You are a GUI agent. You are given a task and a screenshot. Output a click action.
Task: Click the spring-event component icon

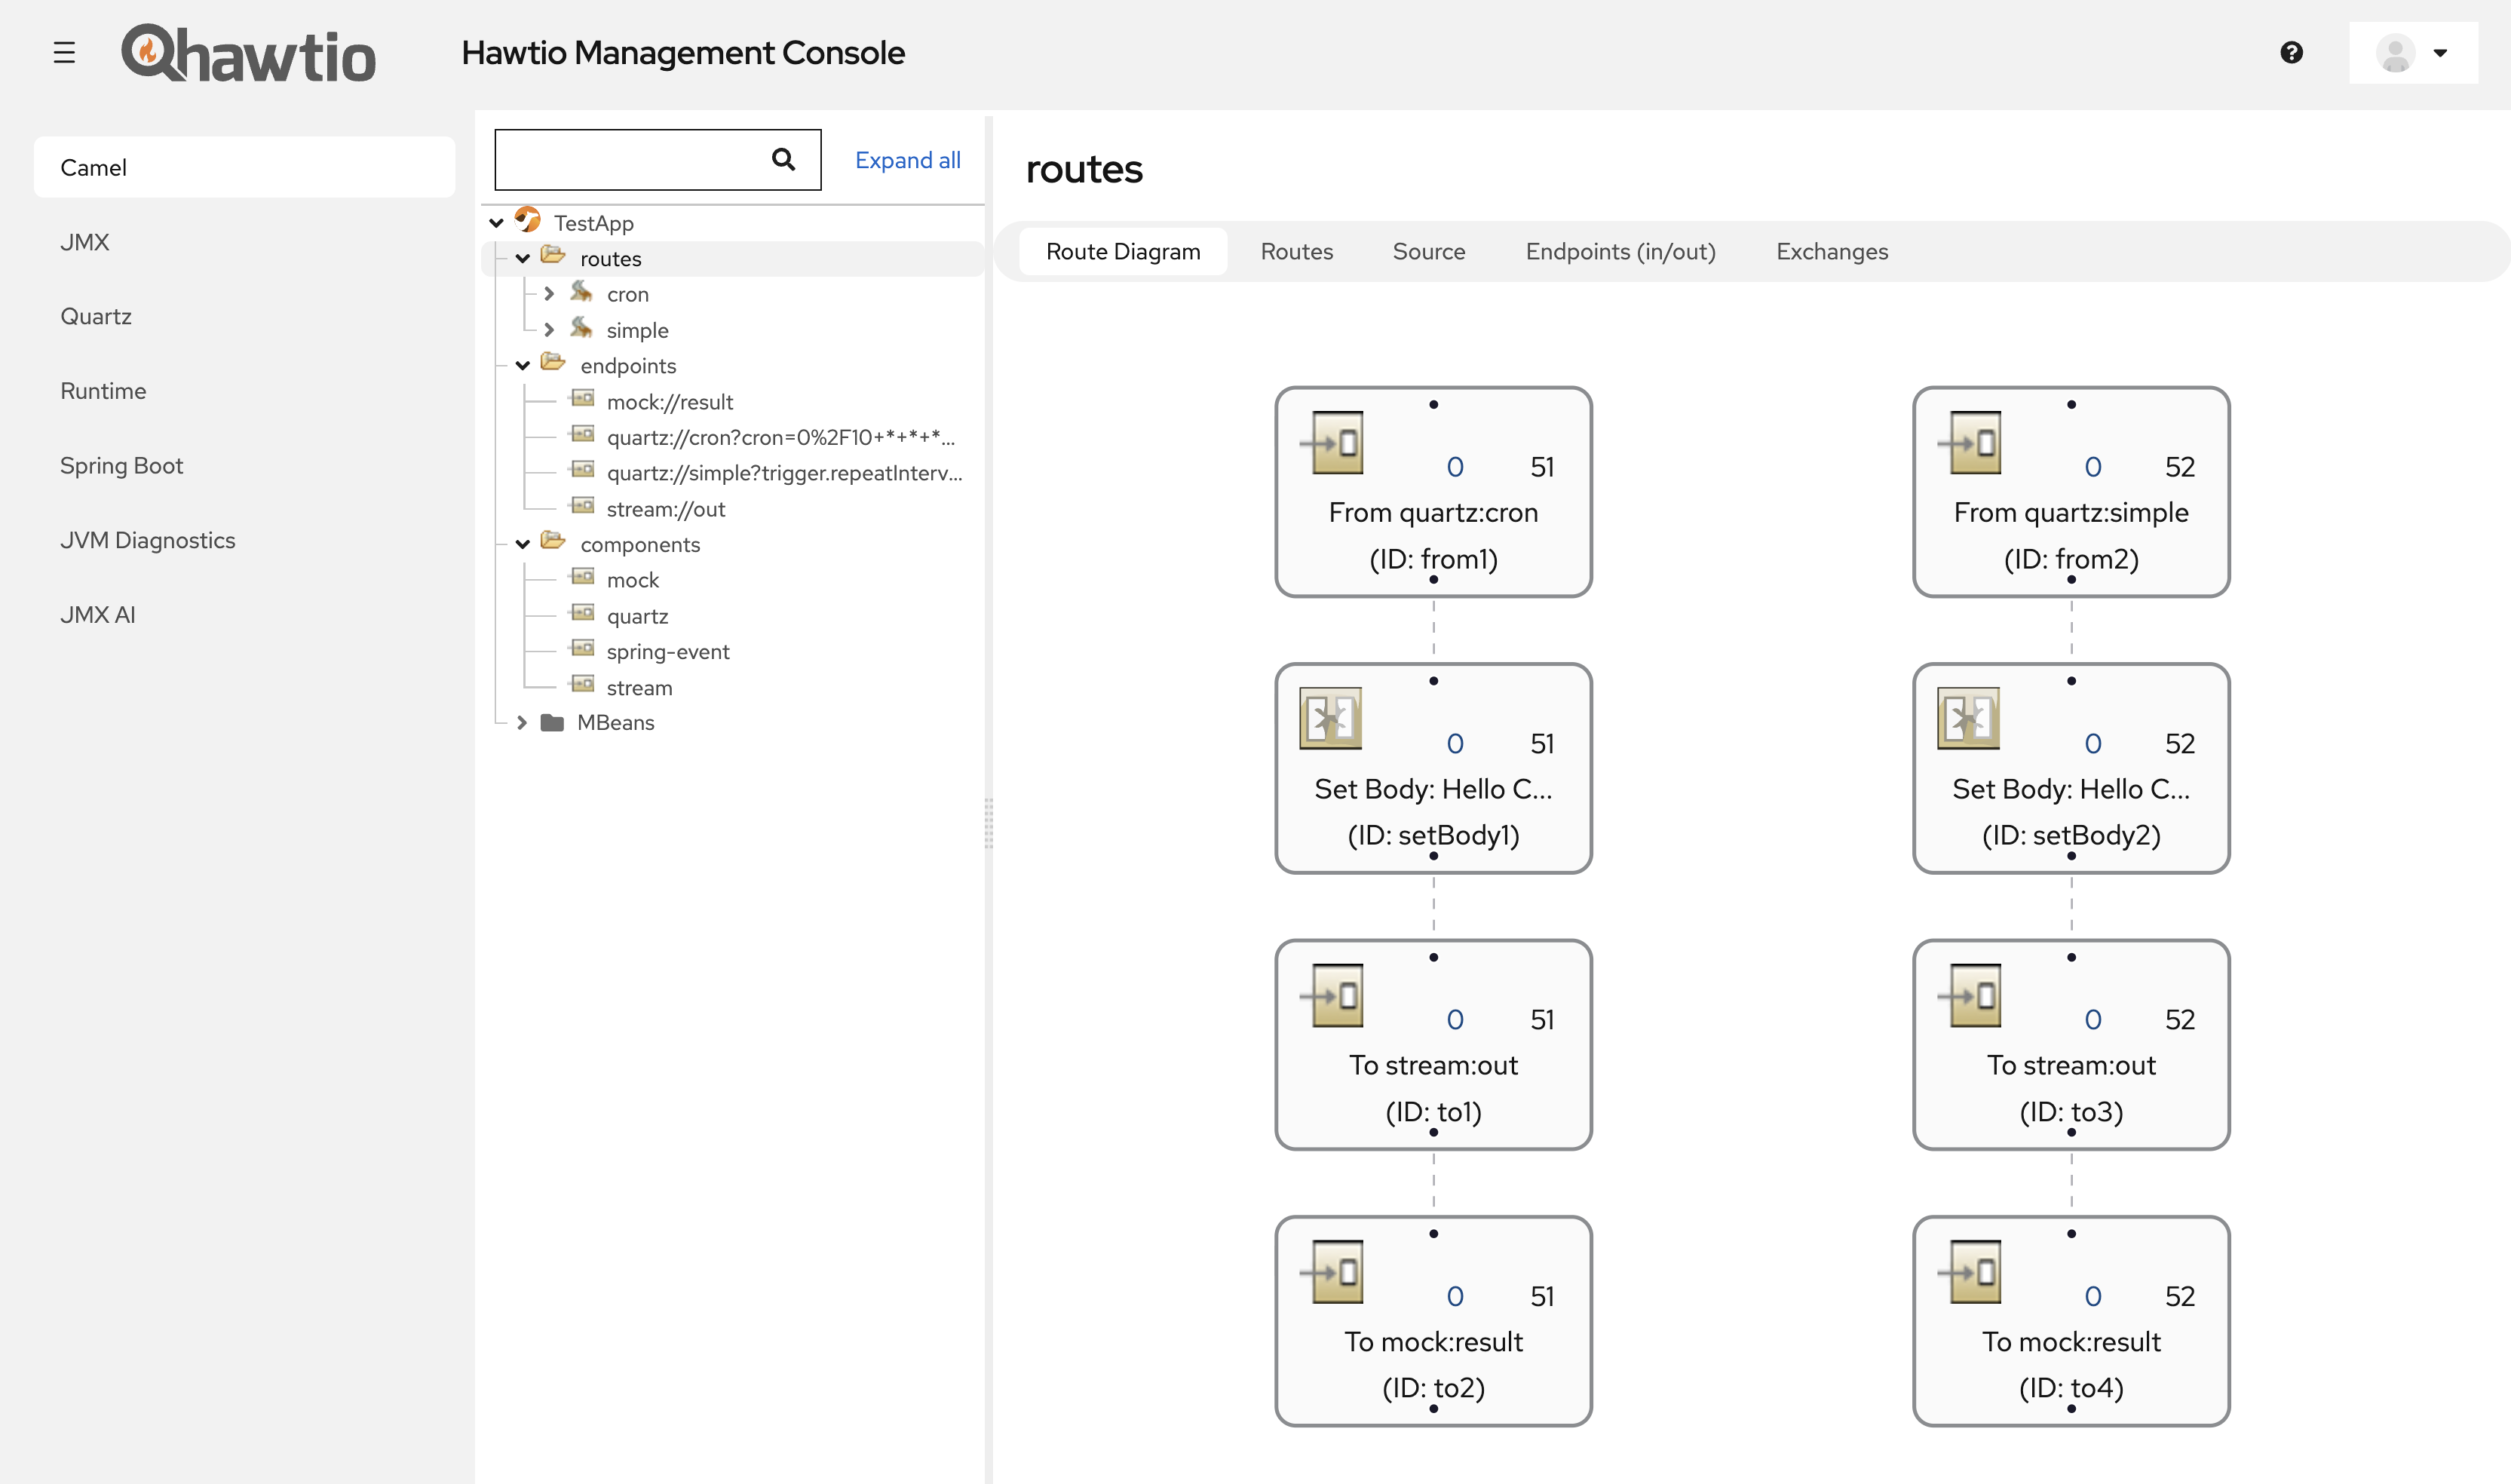pos(582,649)
